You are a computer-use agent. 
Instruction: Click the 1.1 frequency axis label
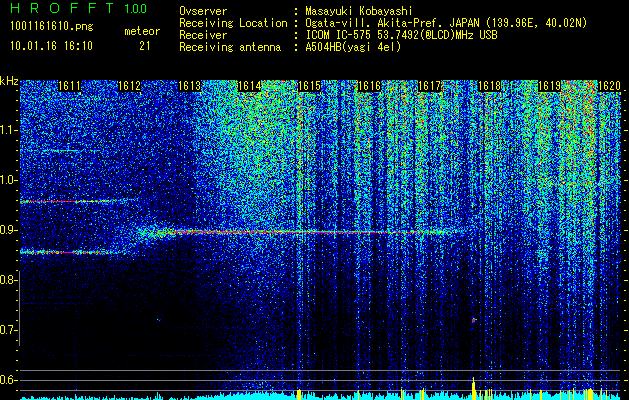click(9, 130)
